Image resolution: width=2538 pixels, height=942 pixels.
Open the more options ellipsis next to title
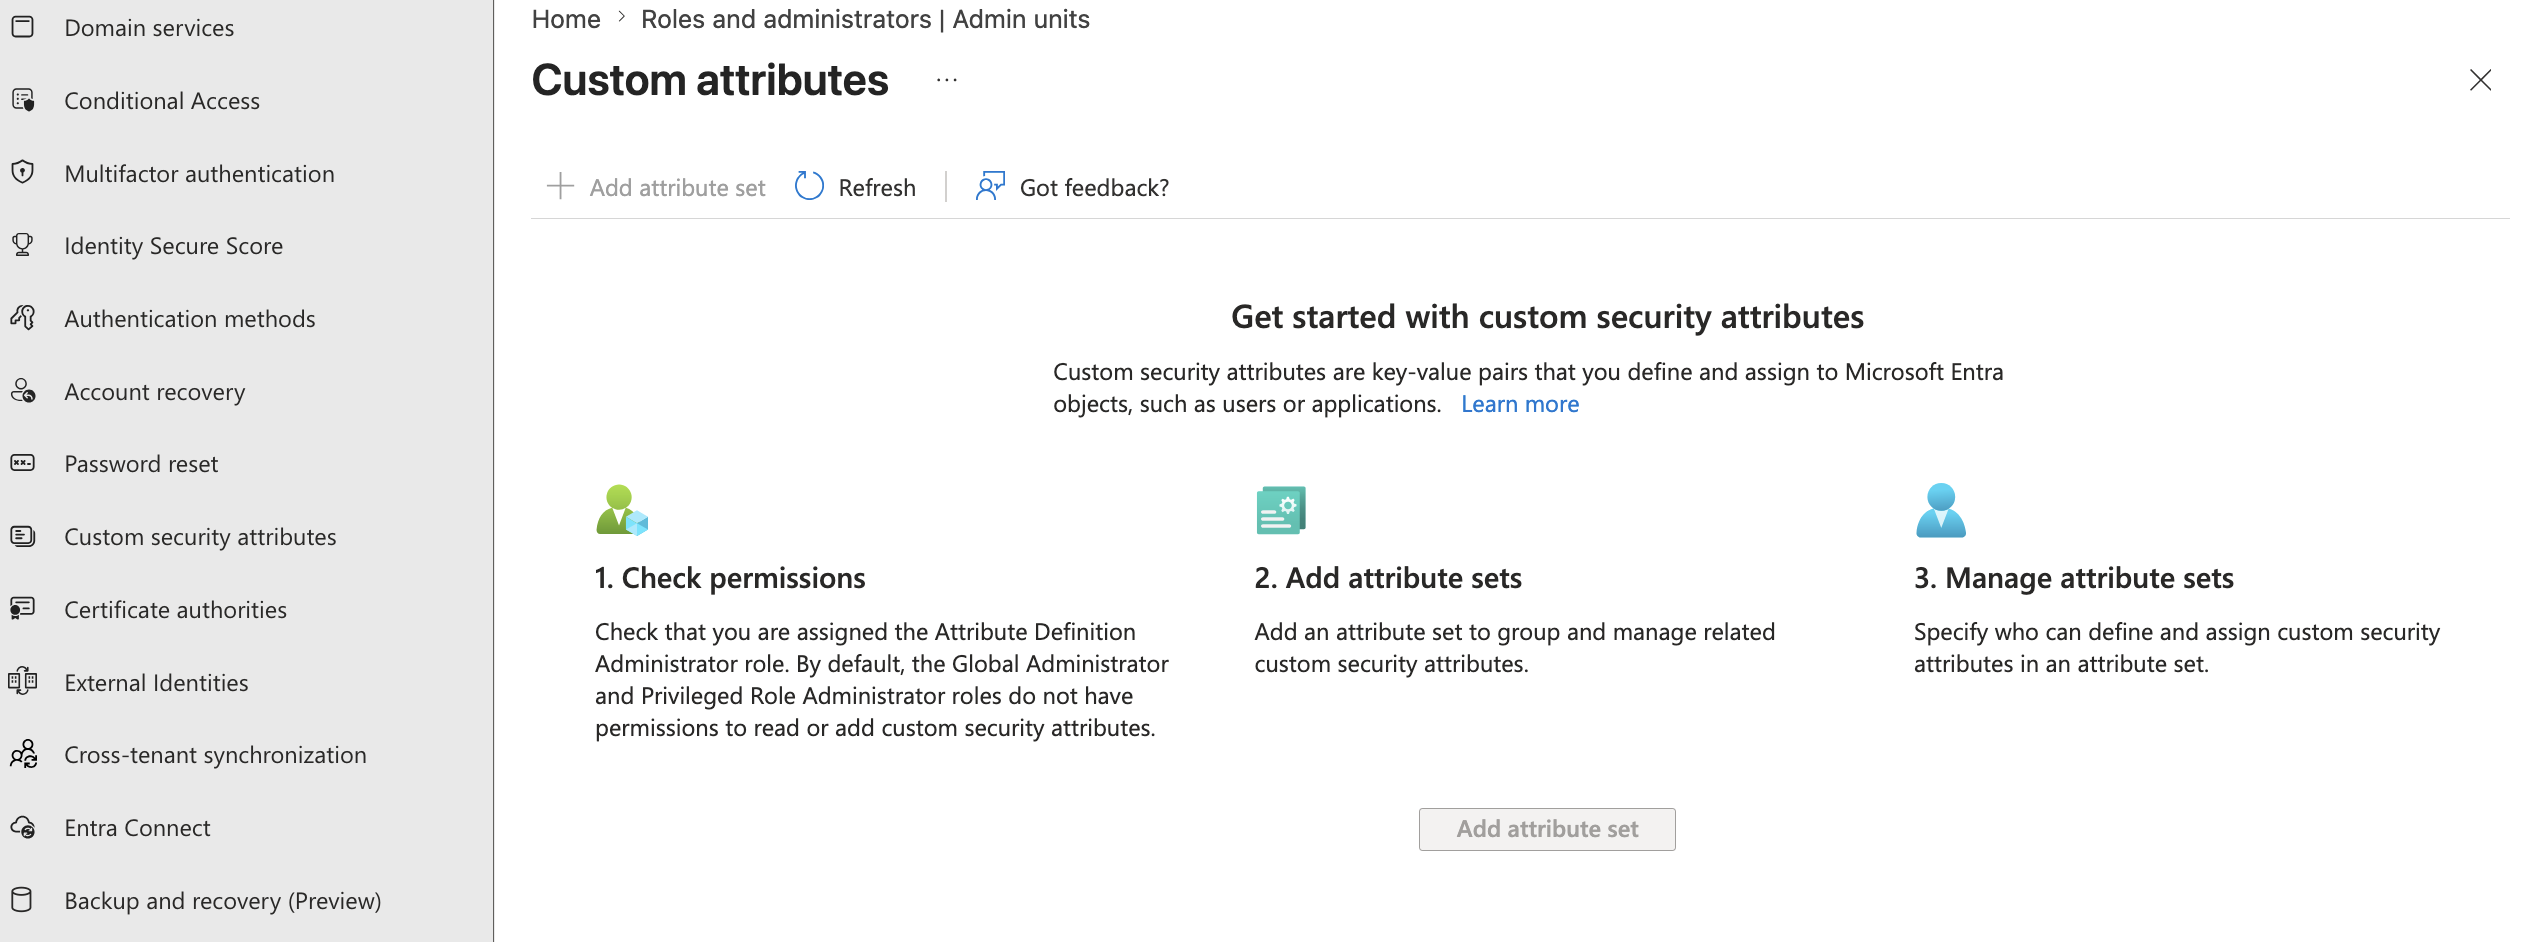click(947, 80)
